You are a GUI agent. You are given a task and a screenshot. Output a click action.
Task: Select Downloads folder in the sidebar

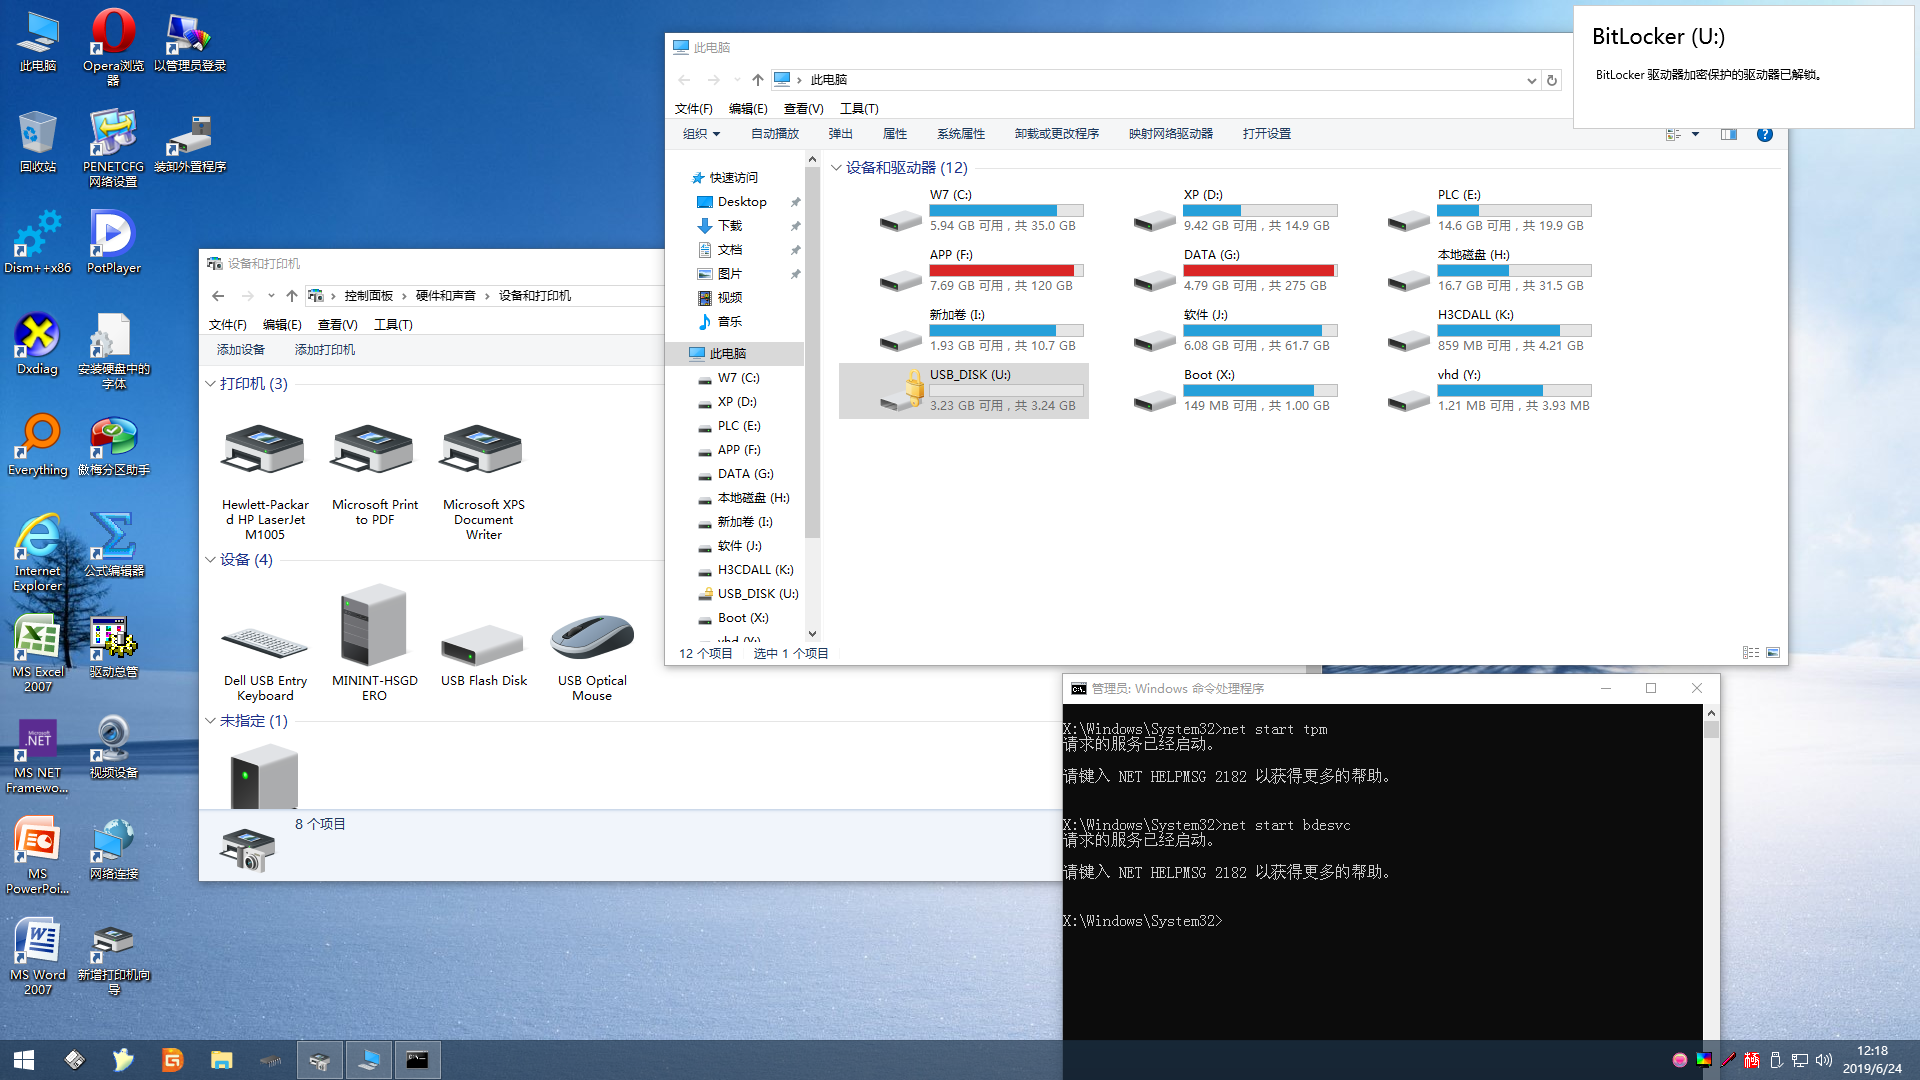[x=730, y=226]
